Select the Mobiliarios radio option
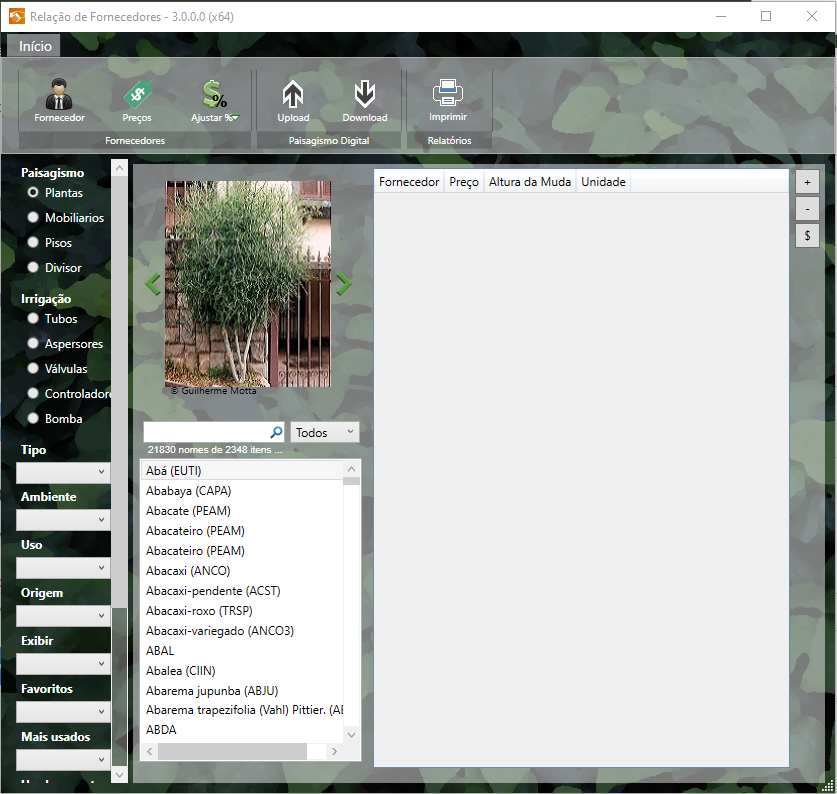Screen dimensions: 837x794 [x=34, y=217]
